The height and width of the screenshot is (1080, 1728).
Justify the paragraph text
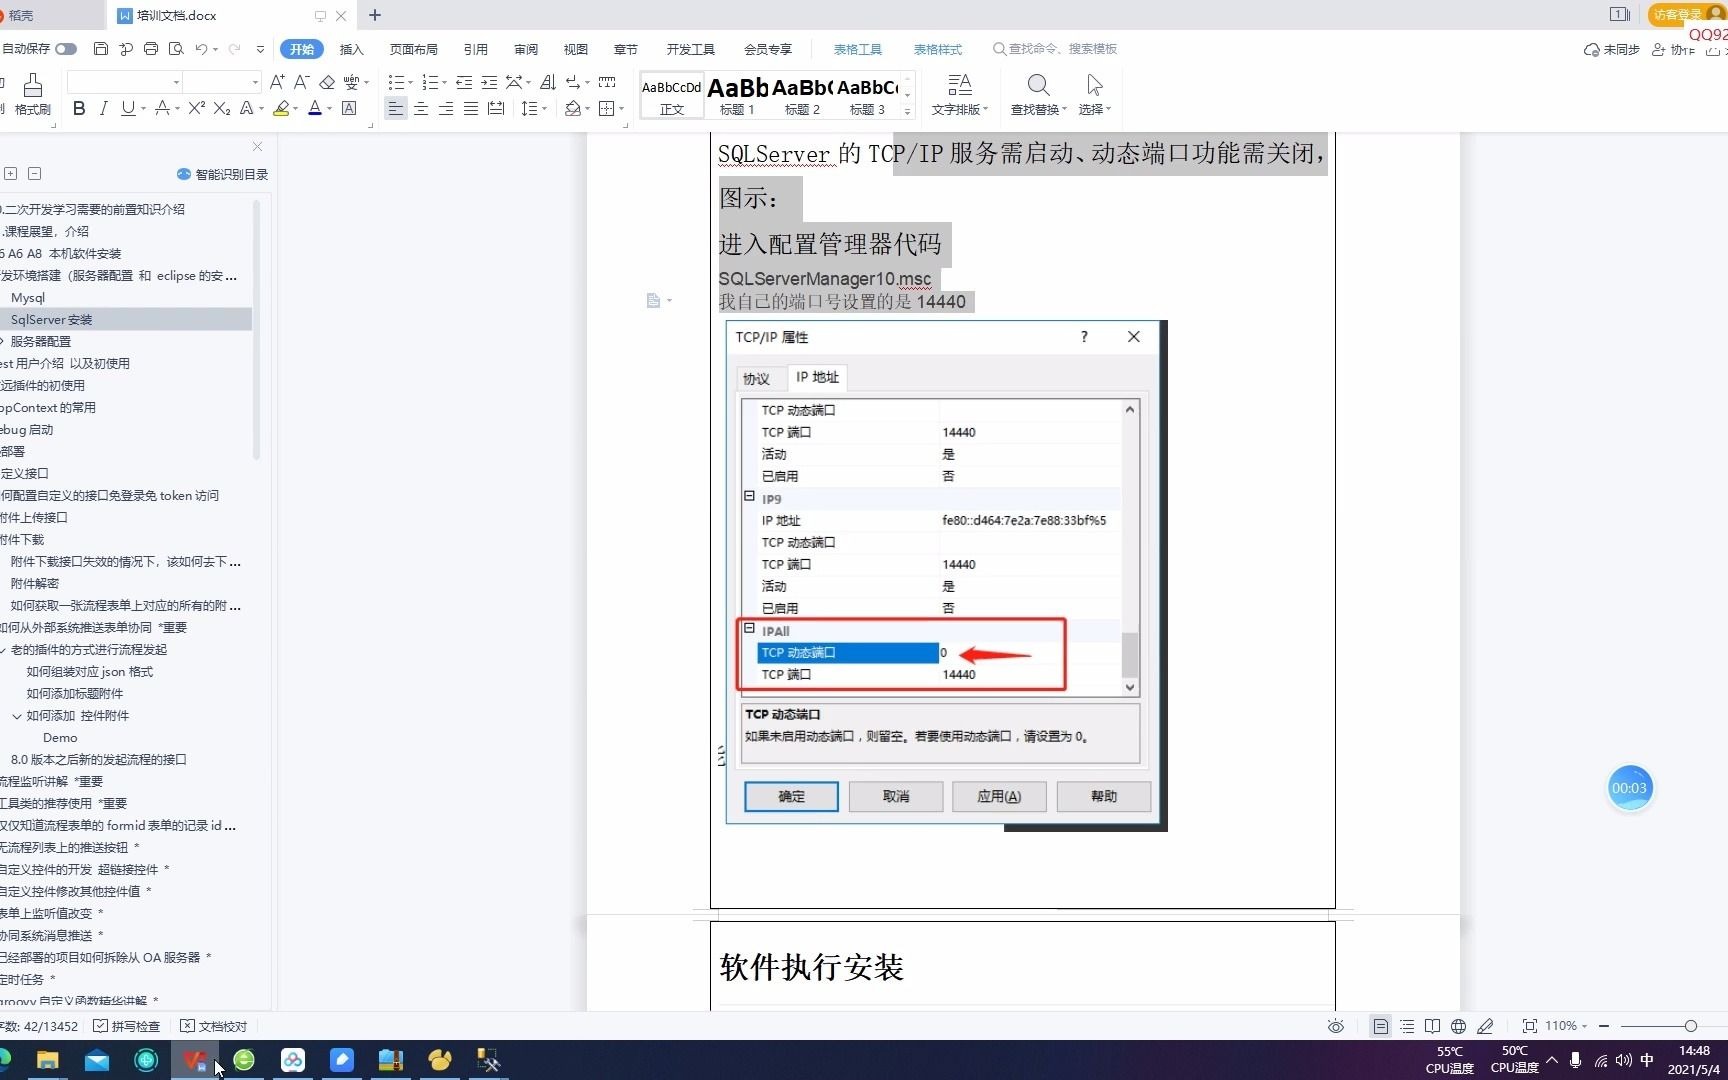point(471,108)
